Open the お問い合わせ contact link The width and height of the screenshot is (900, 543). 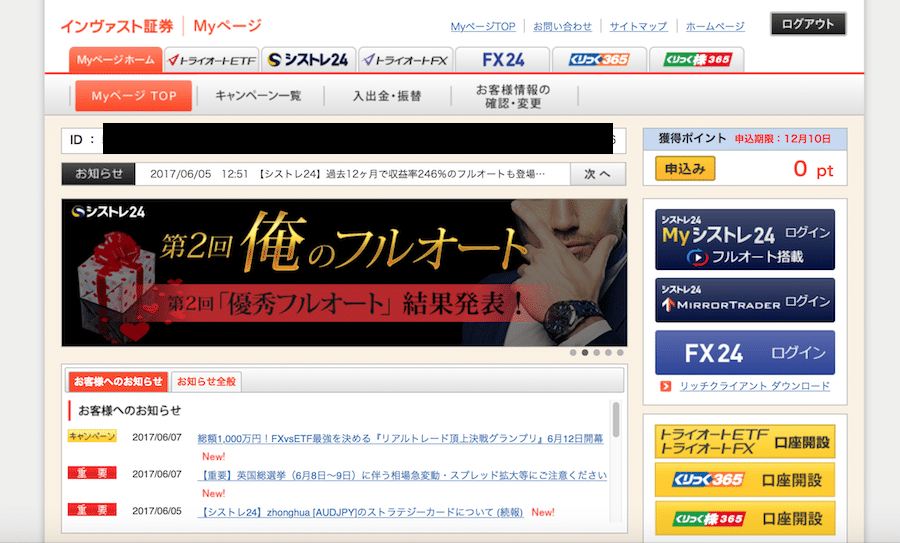562,26
